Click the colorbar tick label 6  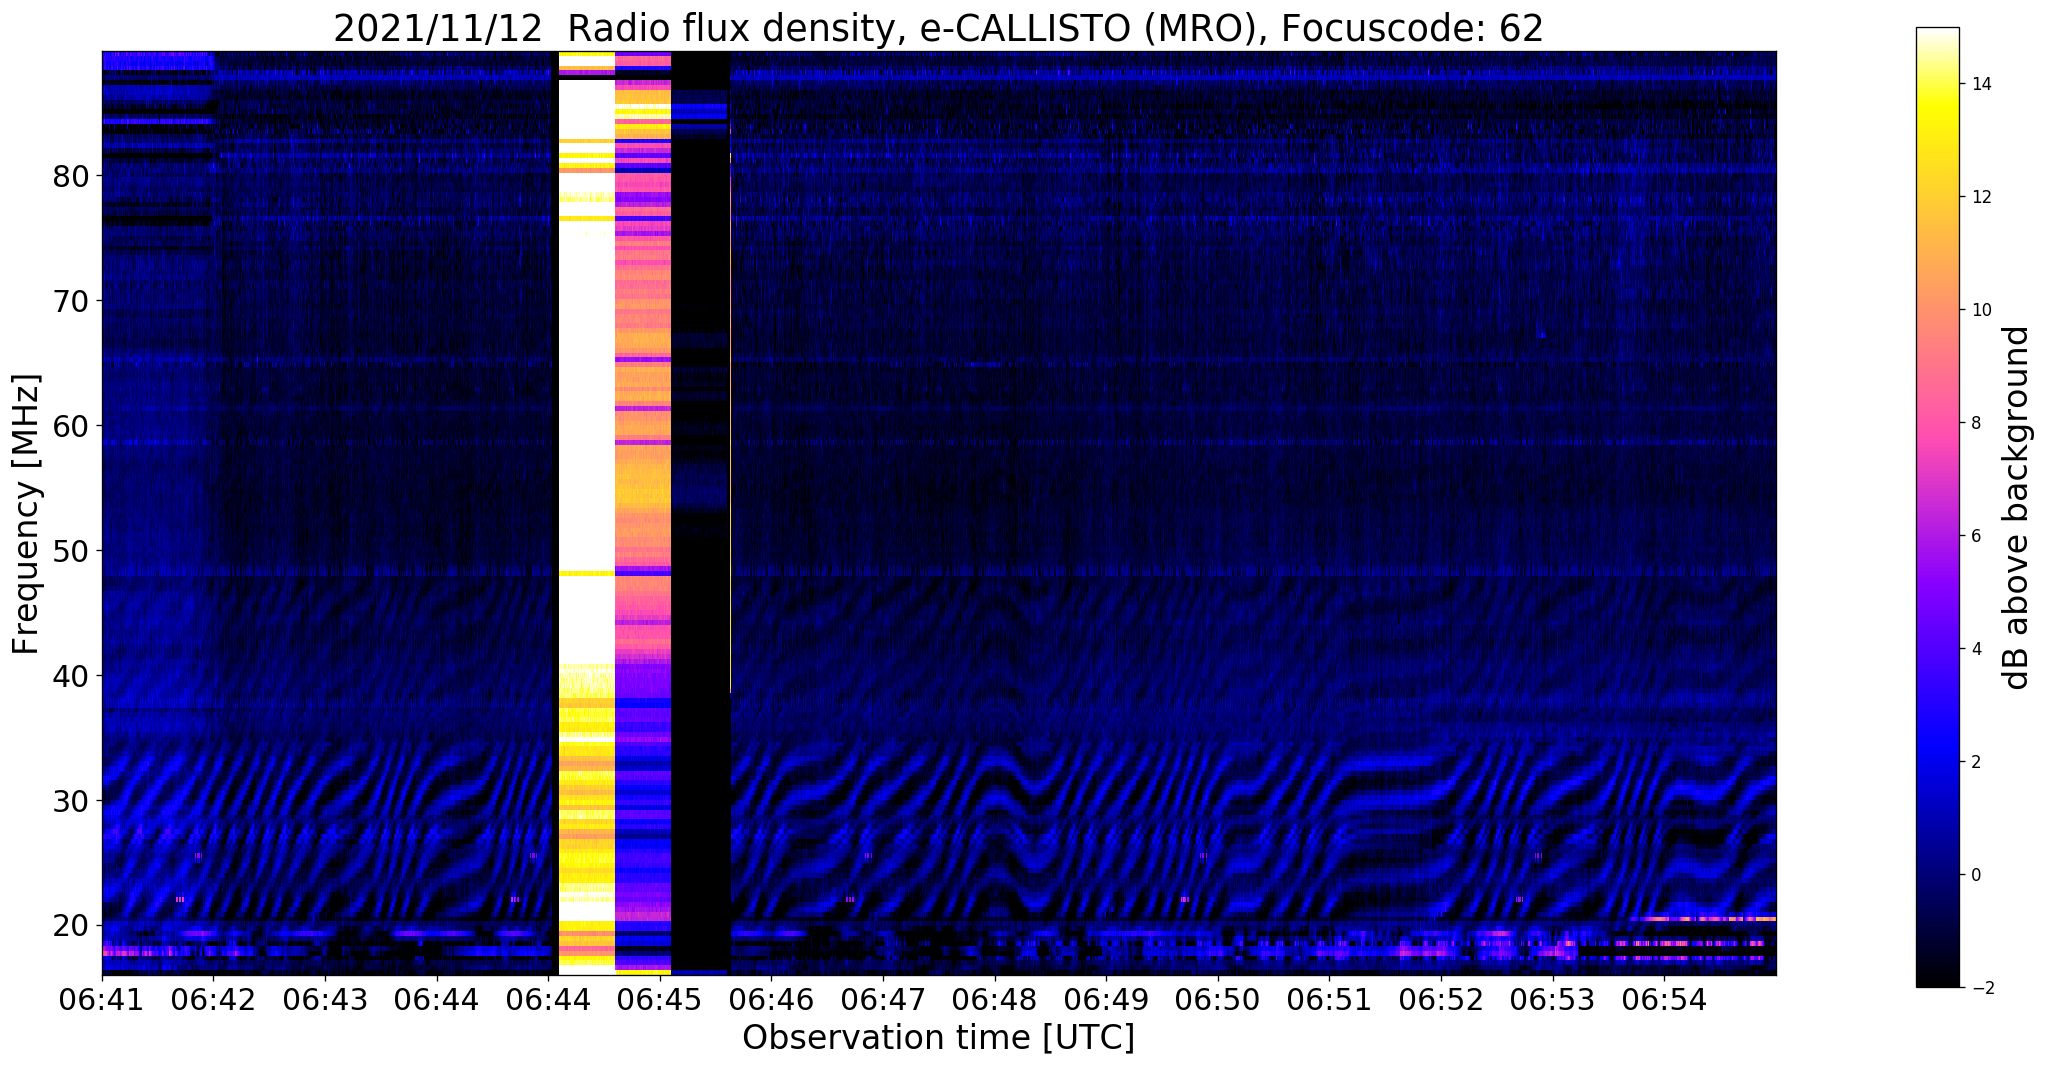pos(1975,536)
